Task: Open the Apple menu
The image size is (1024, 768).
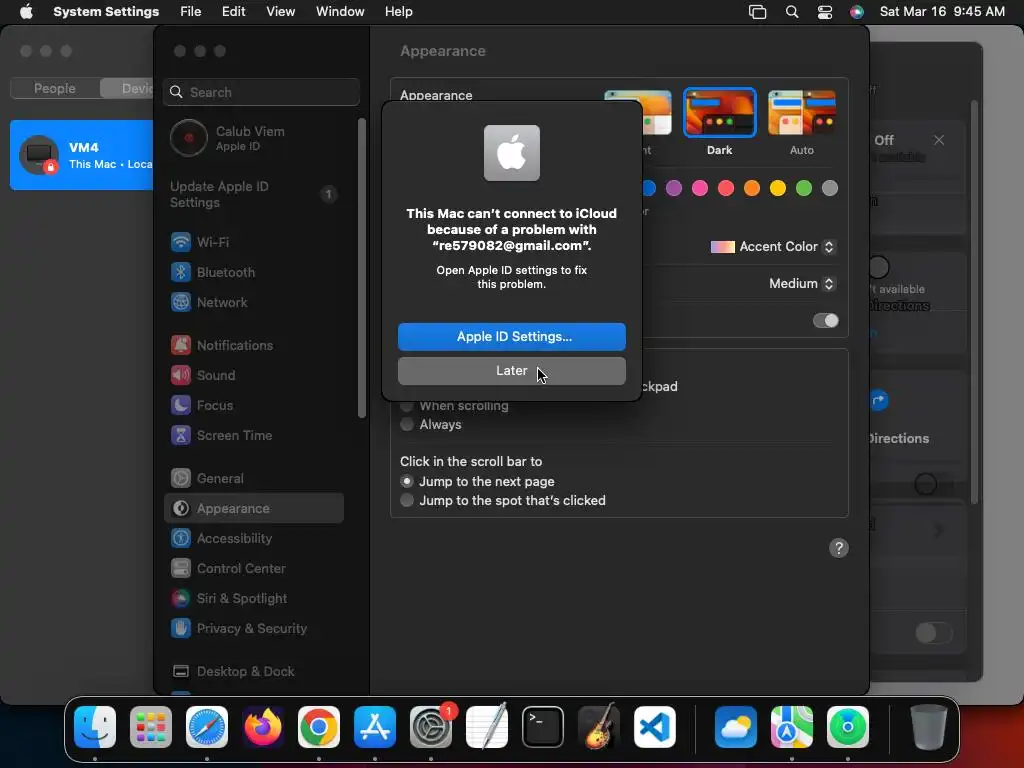Action: point(26,12)
